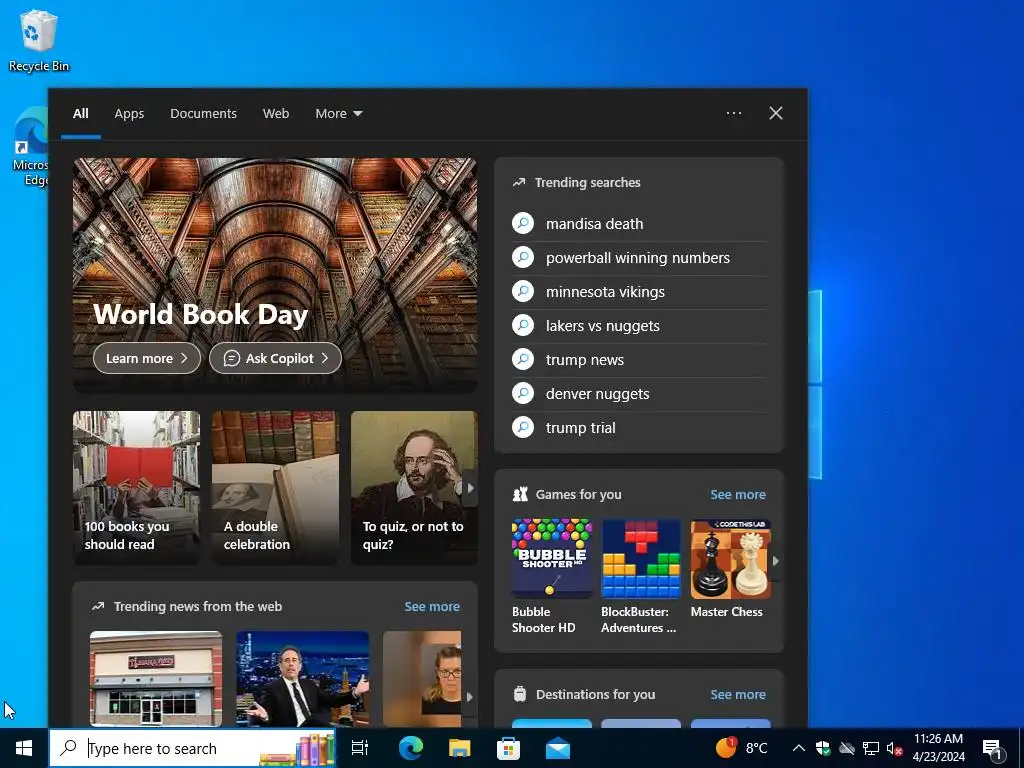Image resolution: width=1024 pixels, height=768 pixels.
Task: Search trending term denver nuggets
Action: [639, 393]
